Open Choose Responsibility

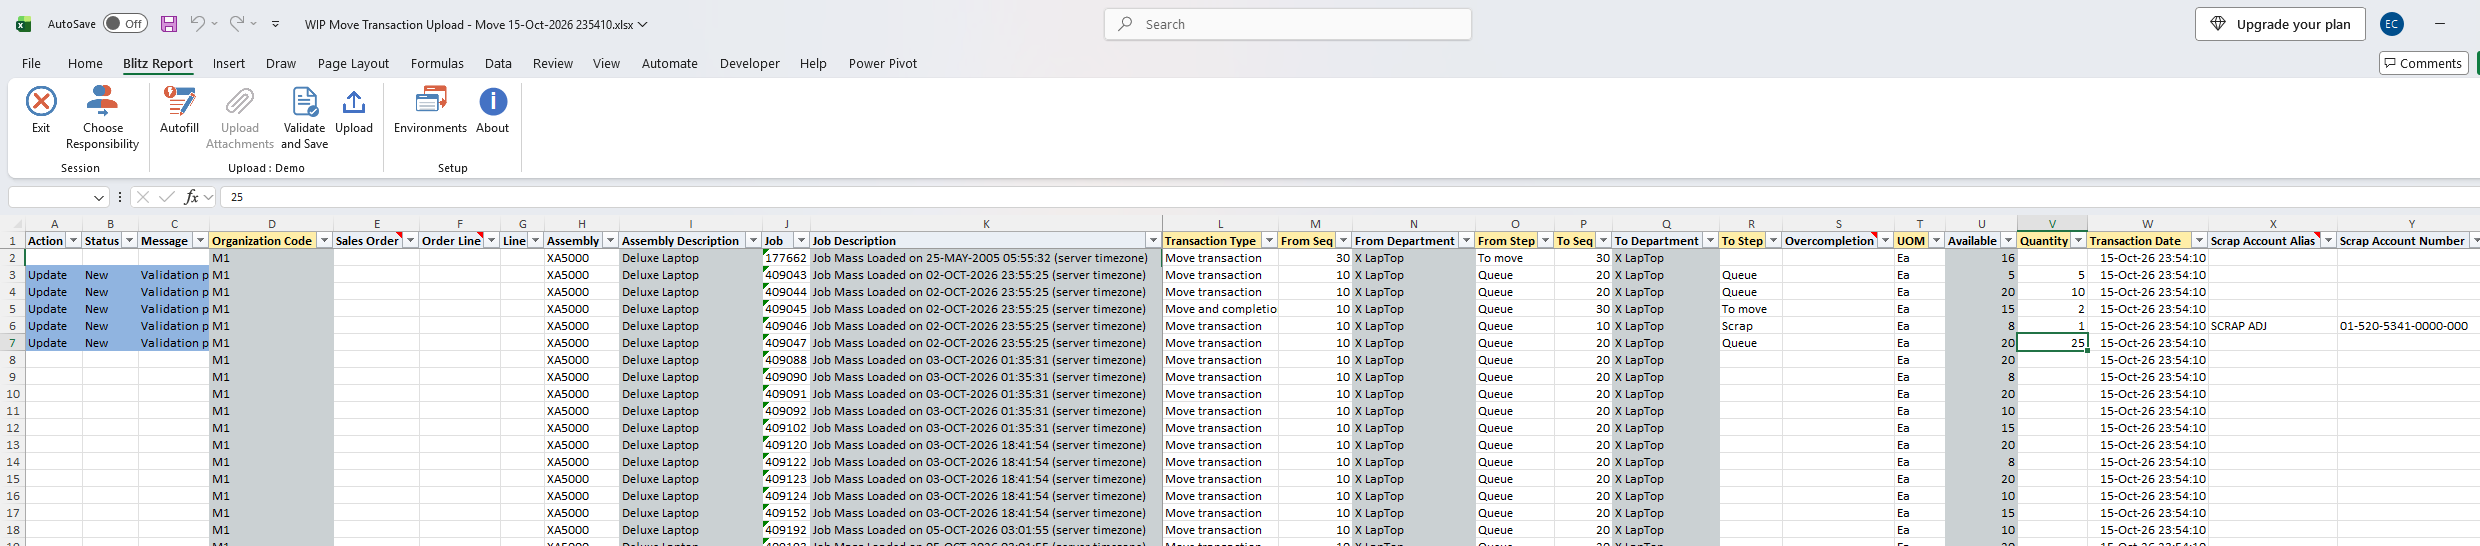pyautogui.click(x=102, y=118)
